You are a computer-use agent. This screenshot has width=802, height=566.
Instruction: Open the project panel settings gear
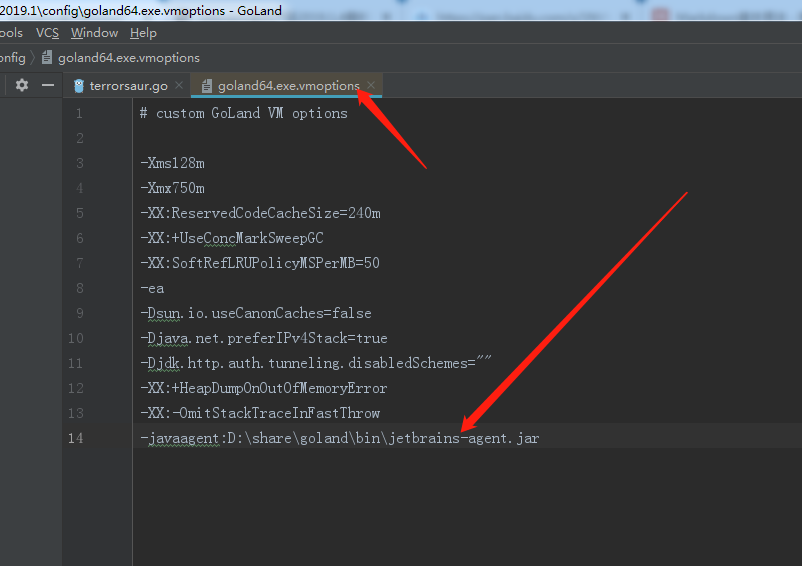21,85
